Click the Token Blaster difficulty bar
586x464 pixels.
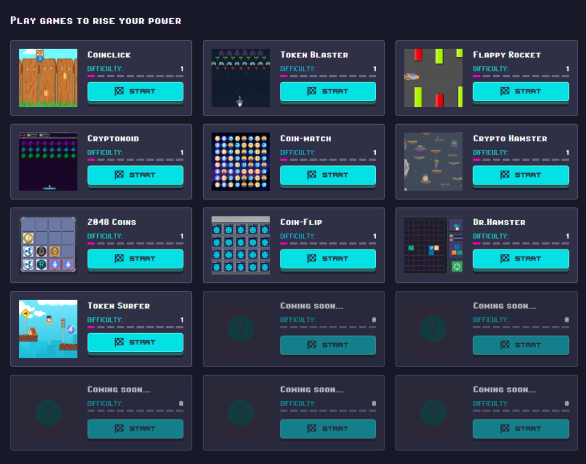(x=328, y=76)
